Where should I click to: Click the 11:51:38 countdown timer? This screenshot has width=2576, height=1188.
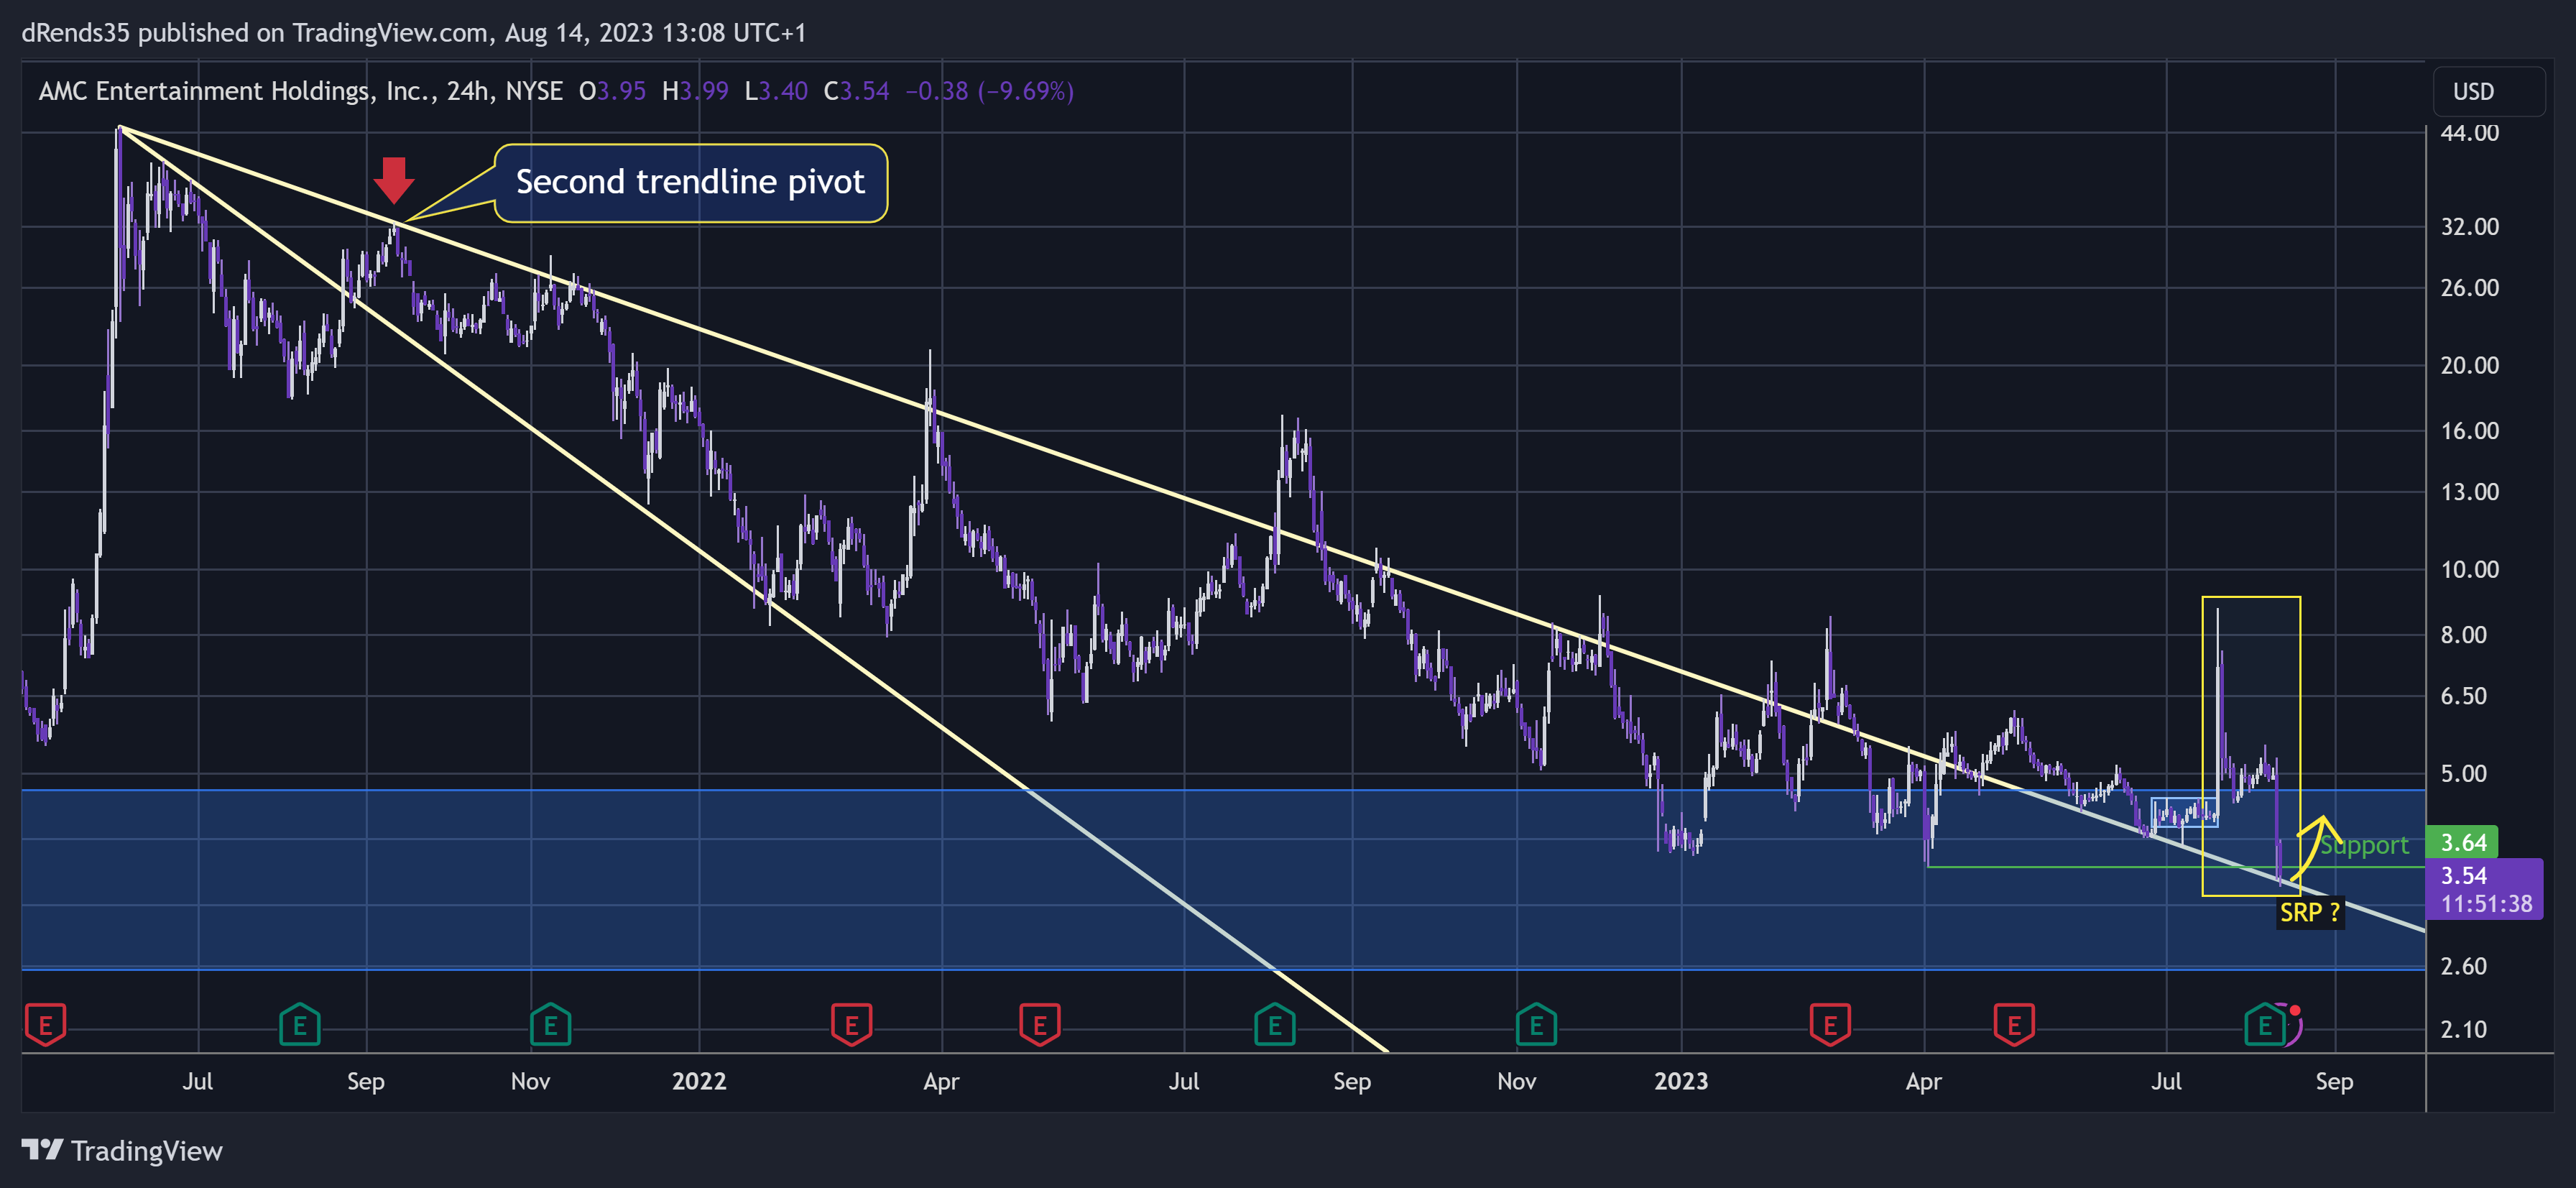(2486, 904)
